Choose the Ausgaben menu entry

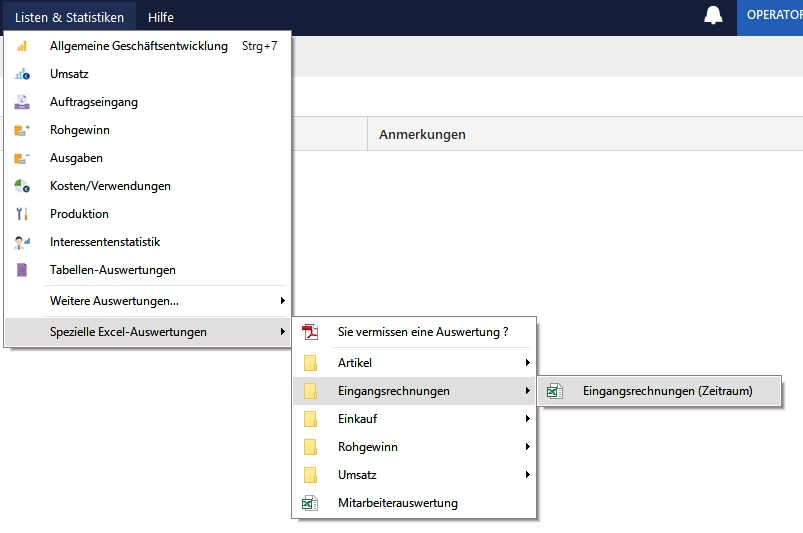[x=148, y=158]
